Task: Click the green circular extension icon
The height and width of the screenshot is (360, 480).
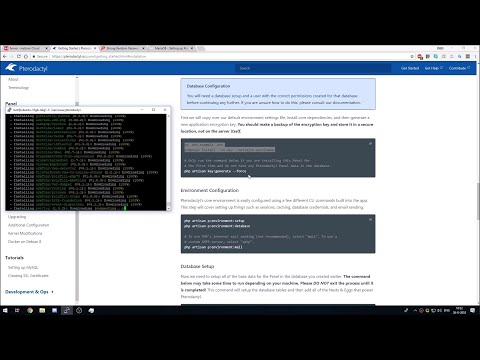Action: [x=436, y=56]
